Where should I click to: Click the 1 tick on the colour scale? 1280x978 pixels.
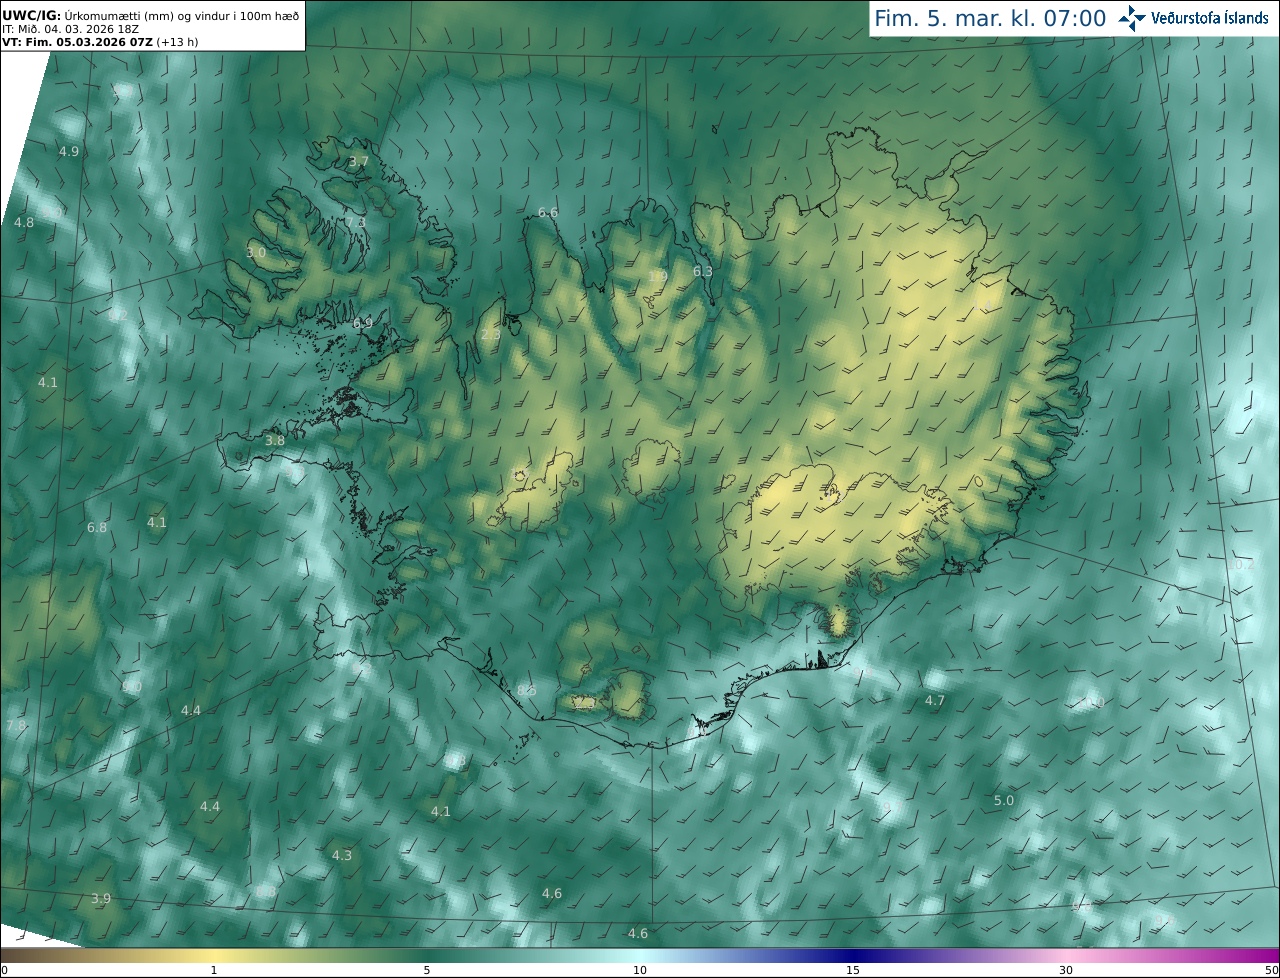click(x=214, y=970)
